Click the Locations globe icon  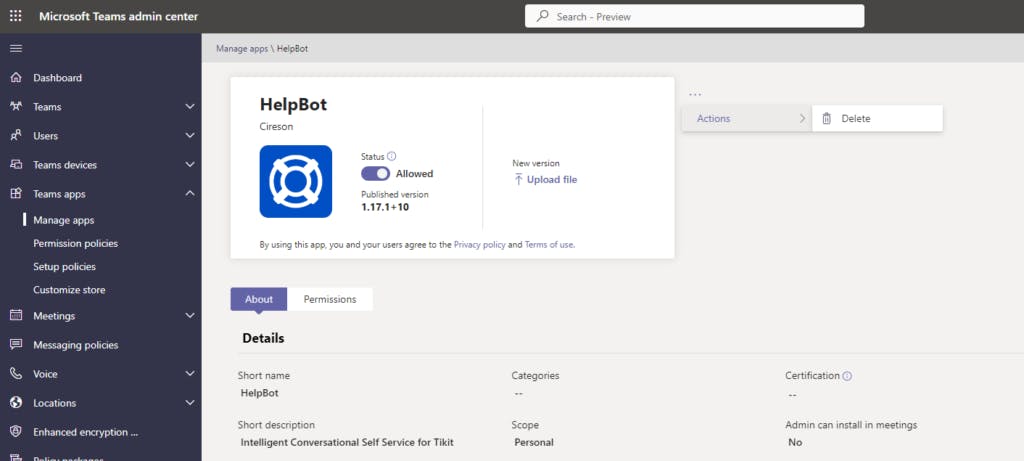[16, 403]
